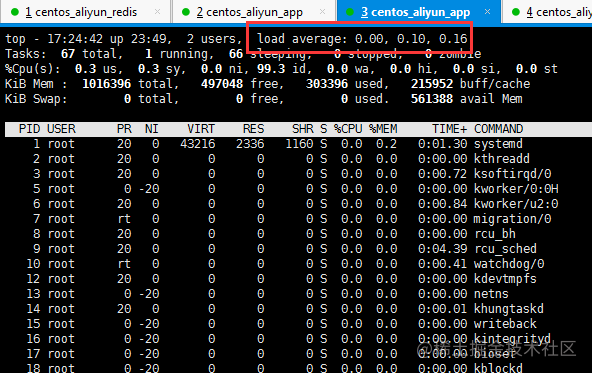
Task: Select the active 3 centos_aliyun_app tab
Action: [x=418, y=12]
